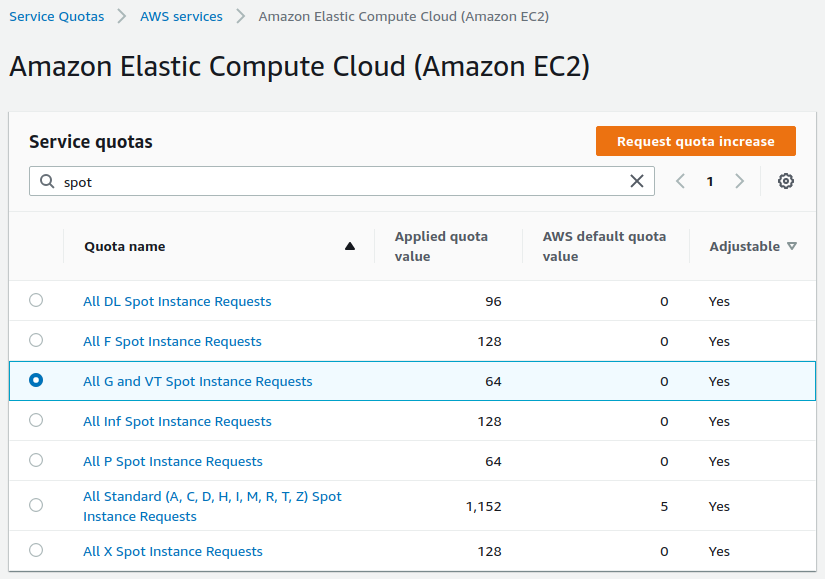
Task: Go to the next page of quotas
Action: click(739, 181)
